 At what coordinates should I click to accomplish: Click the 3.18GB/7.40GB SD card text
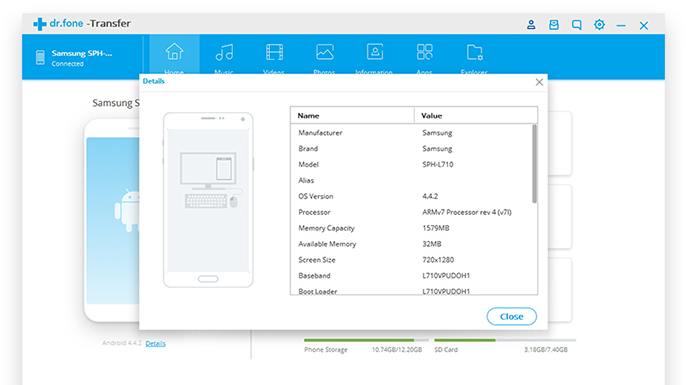point(546,350)
